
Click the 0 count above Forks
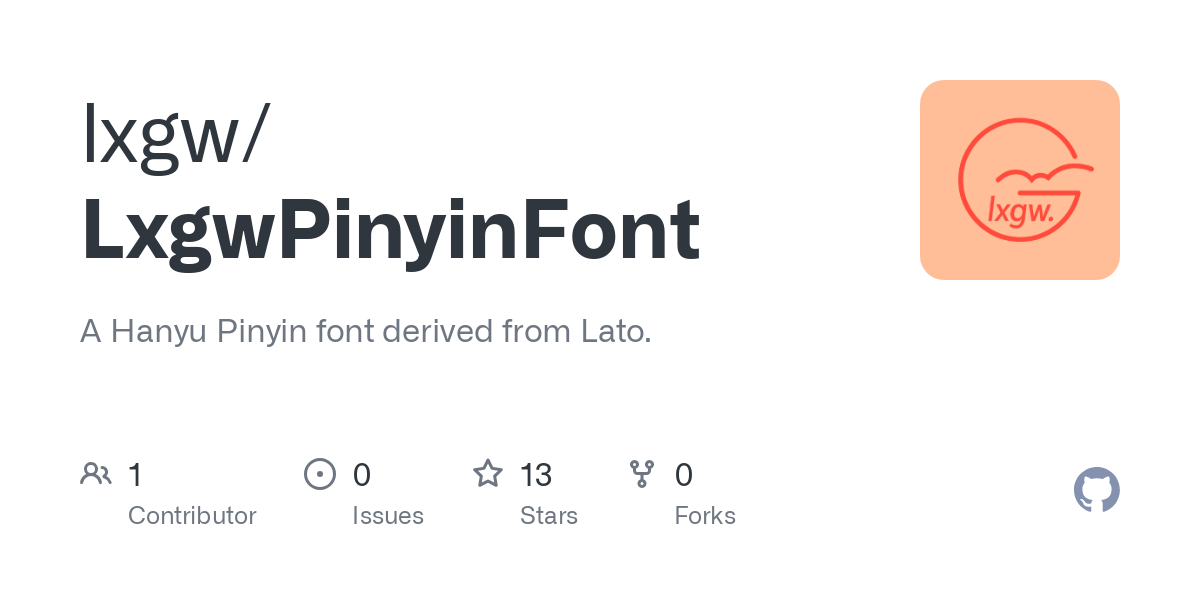coord(684,475)
